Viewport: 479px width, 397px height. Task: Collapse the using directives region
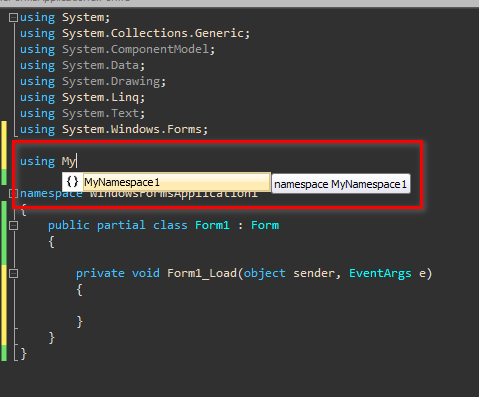click(x=13, y=17)
